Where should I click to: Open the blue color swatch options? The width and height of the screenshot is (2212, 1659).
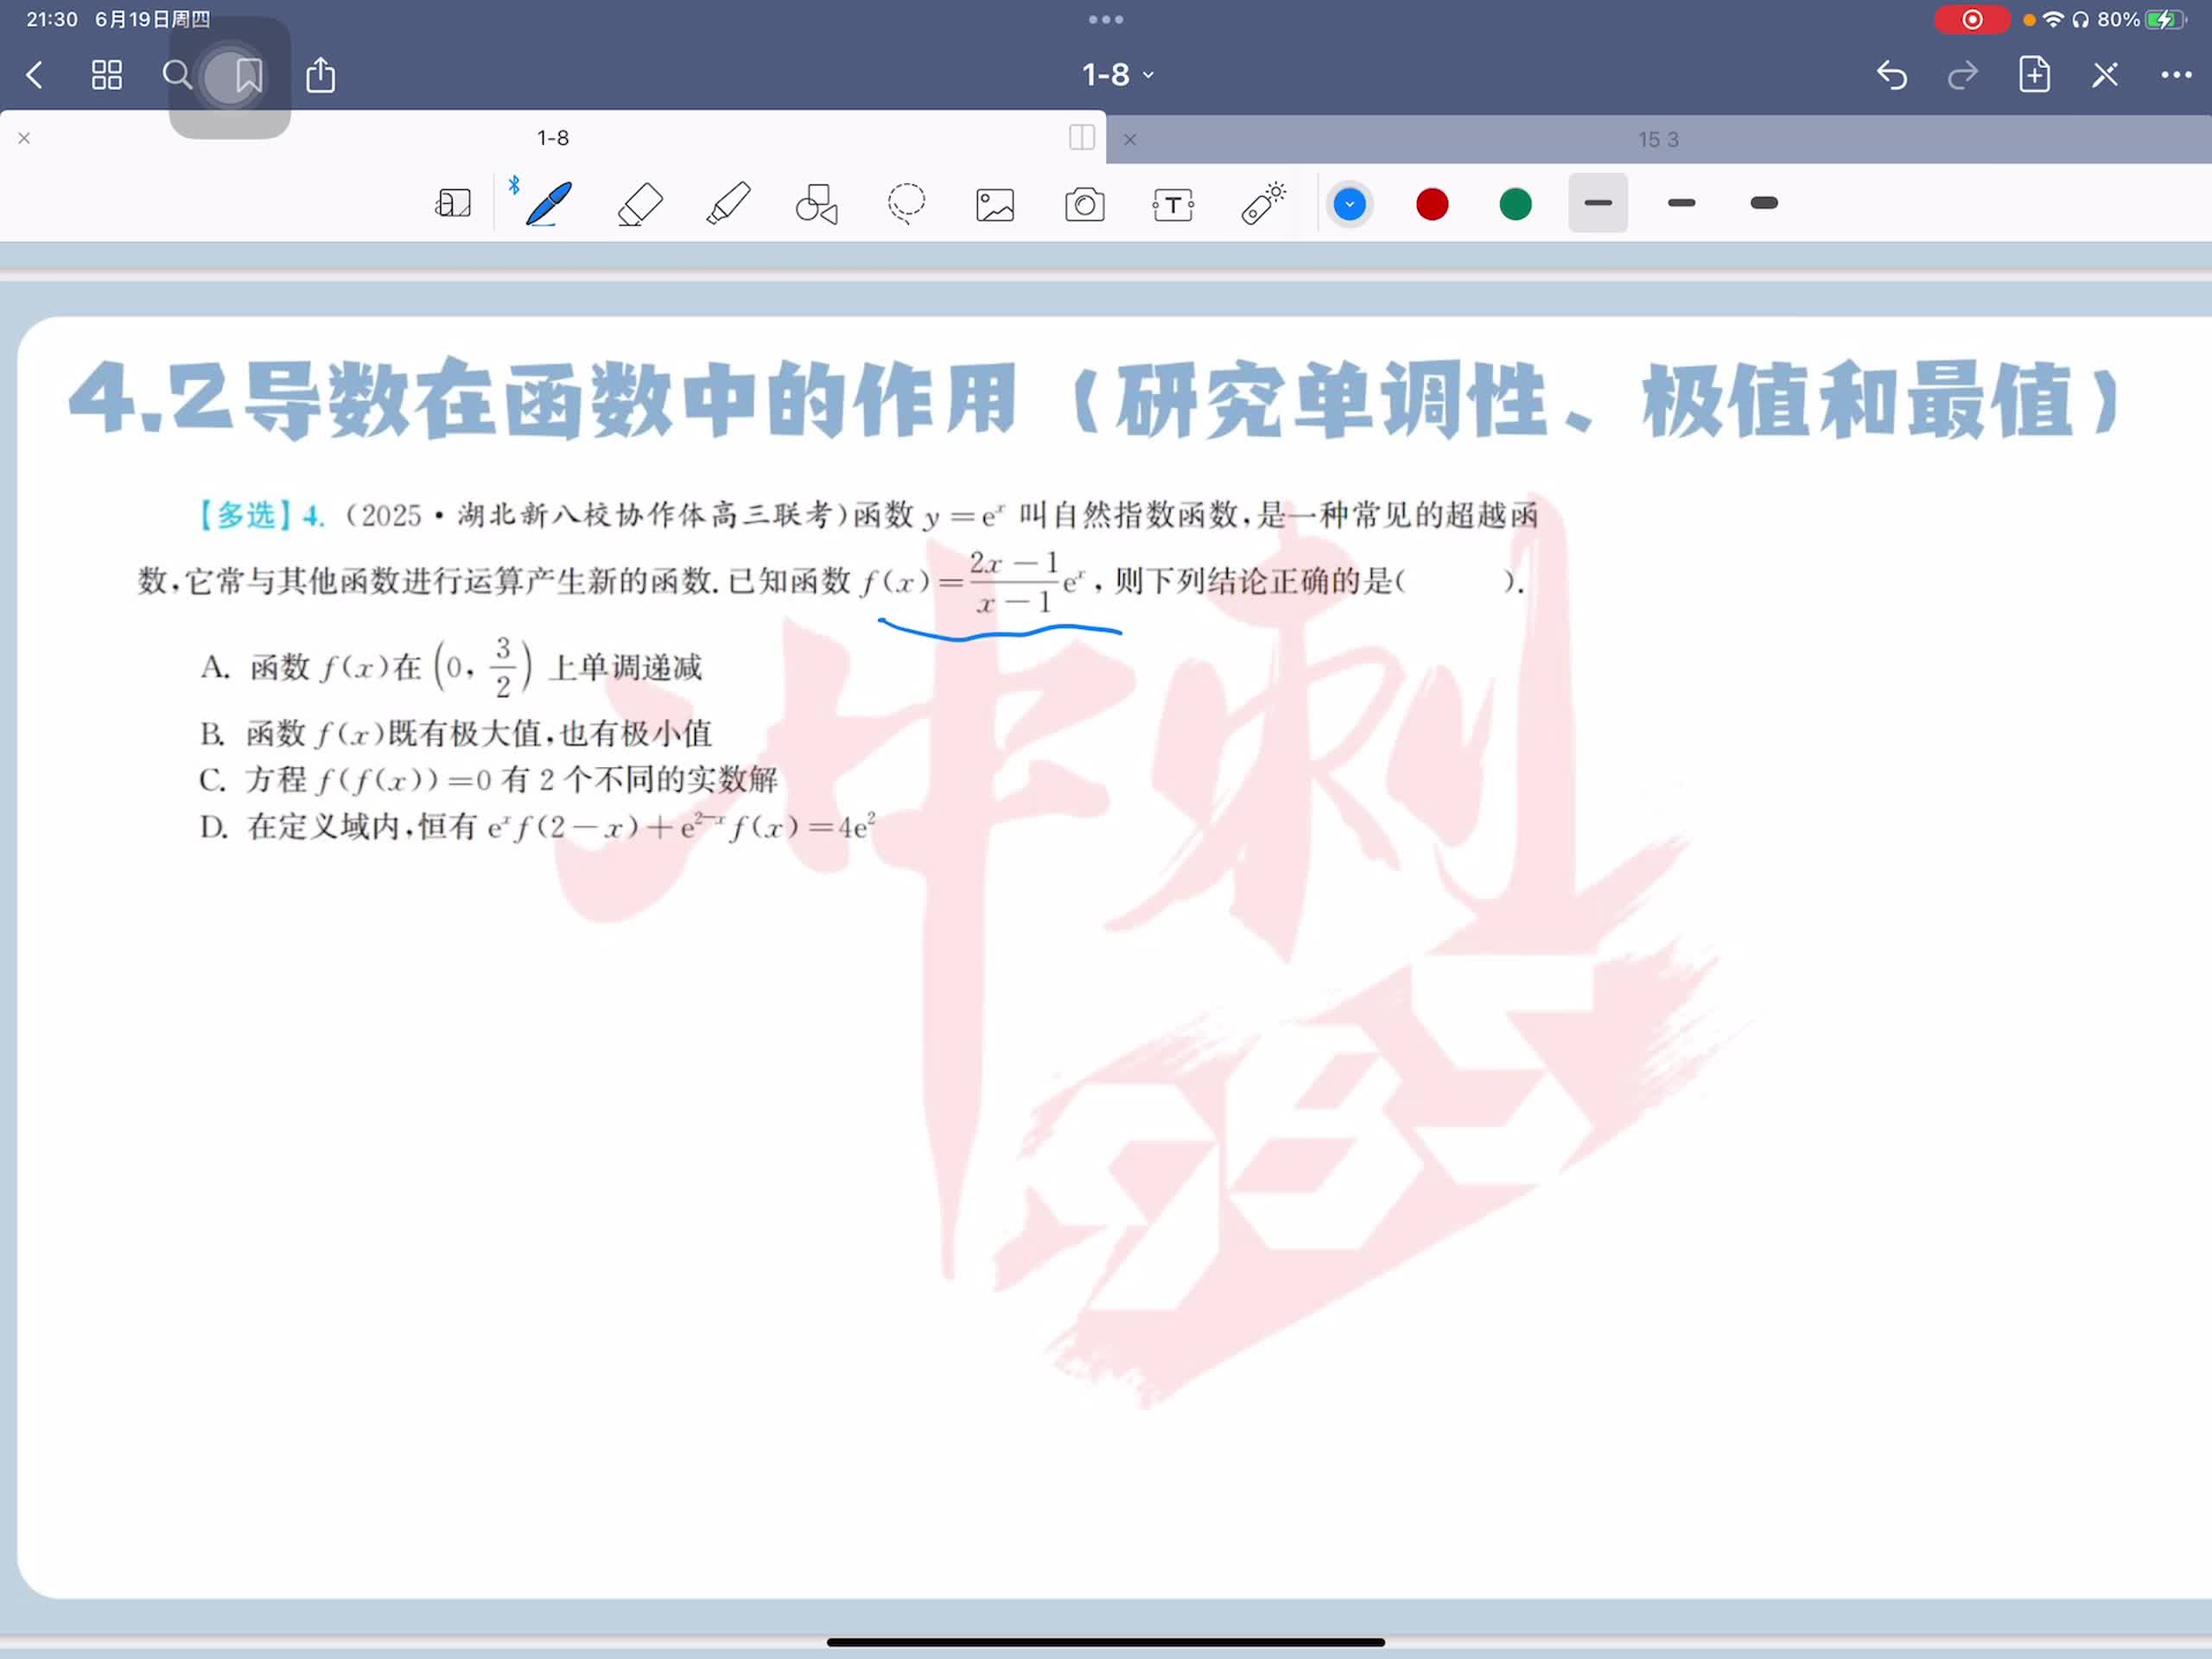(x=1349, y=204)
